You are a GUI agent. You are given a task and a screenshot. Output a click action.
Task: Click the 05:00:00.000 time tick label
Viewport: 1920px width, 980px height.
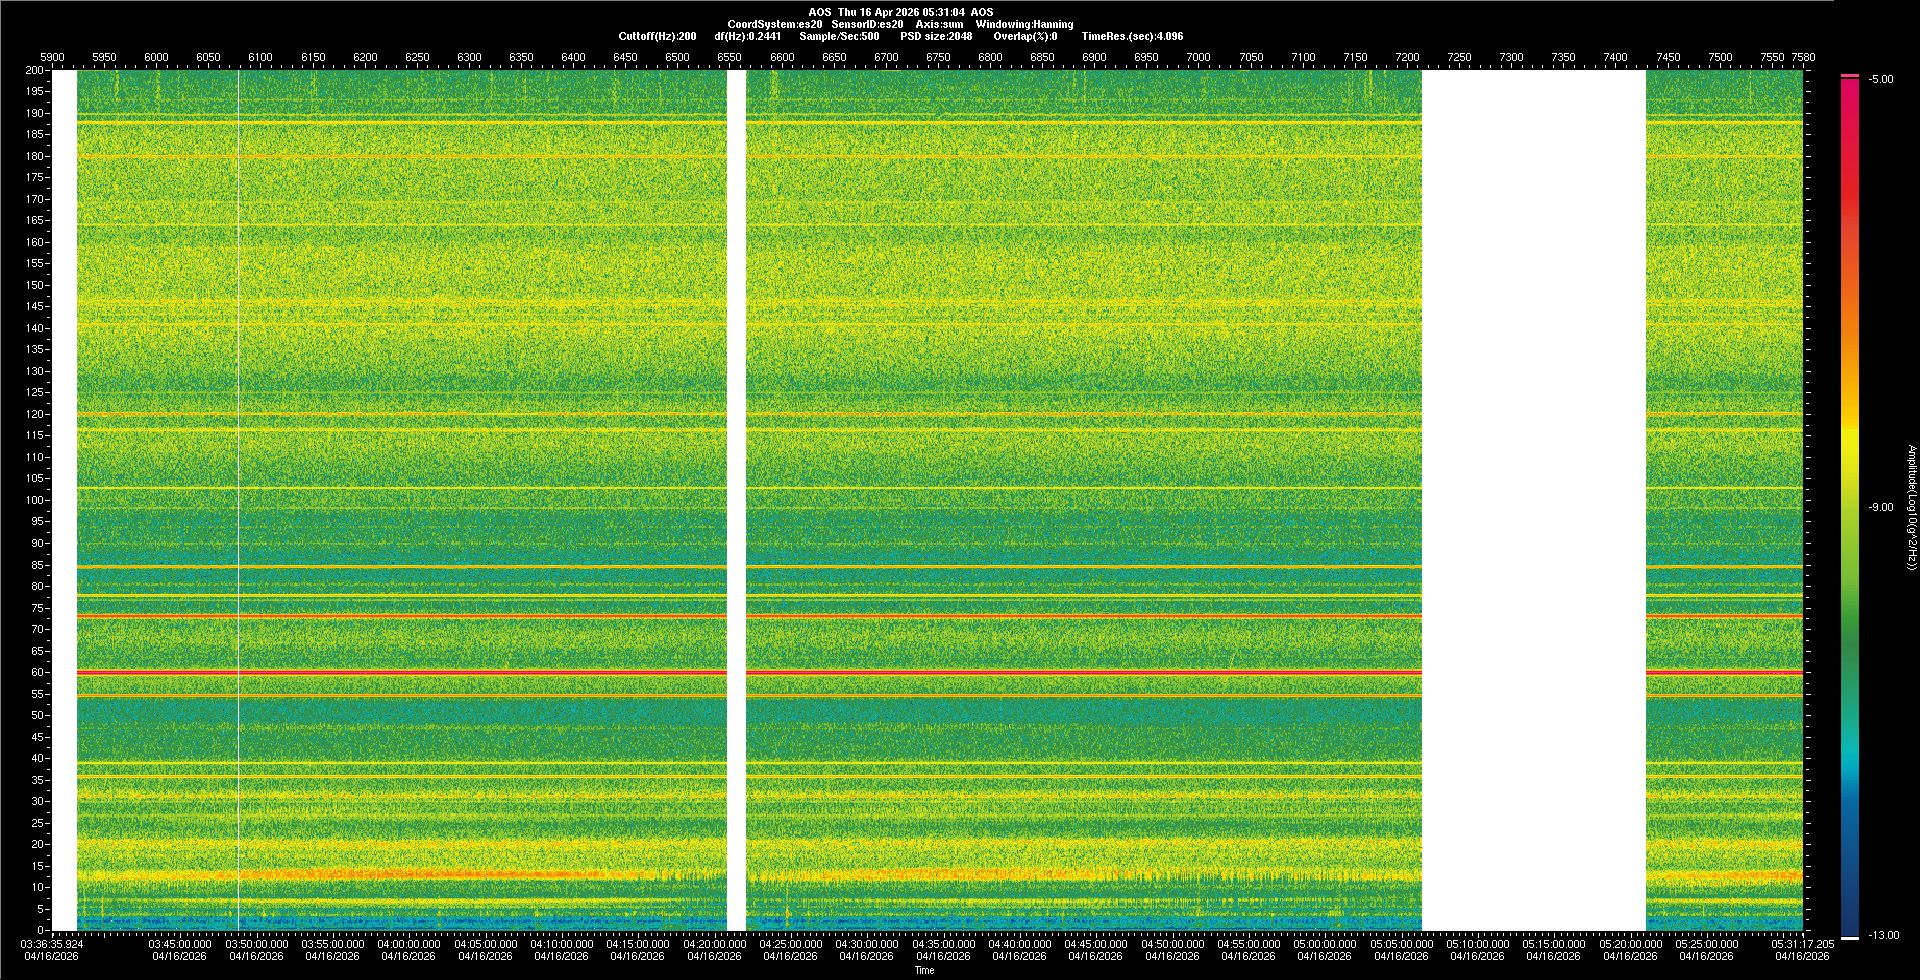point(1324,943)
